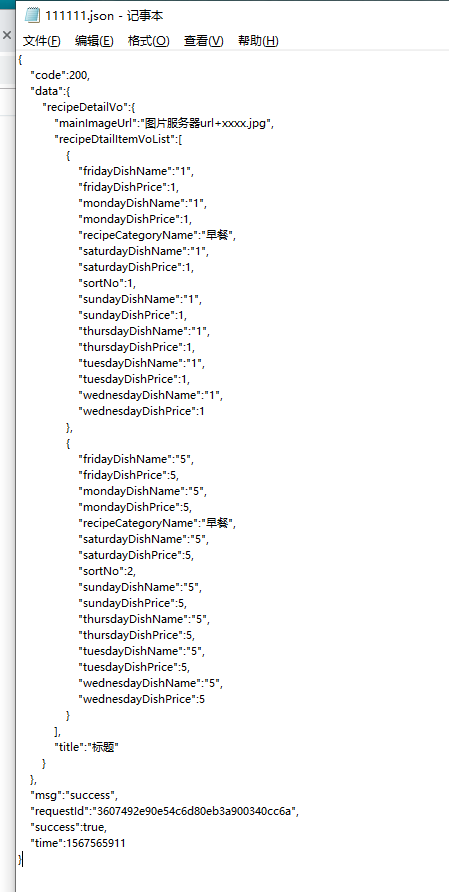Open the 格式(O) menu

[149, 41]
